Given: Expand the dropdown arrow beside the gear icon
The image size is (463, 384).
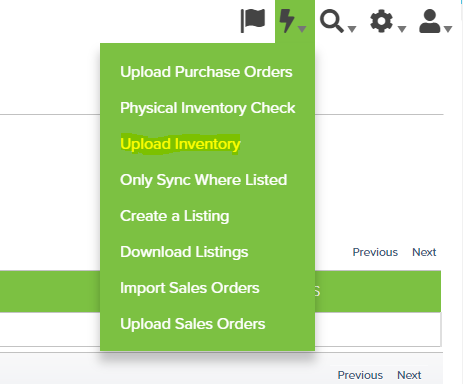Looking at the screenshot, I should pos(402,29).
